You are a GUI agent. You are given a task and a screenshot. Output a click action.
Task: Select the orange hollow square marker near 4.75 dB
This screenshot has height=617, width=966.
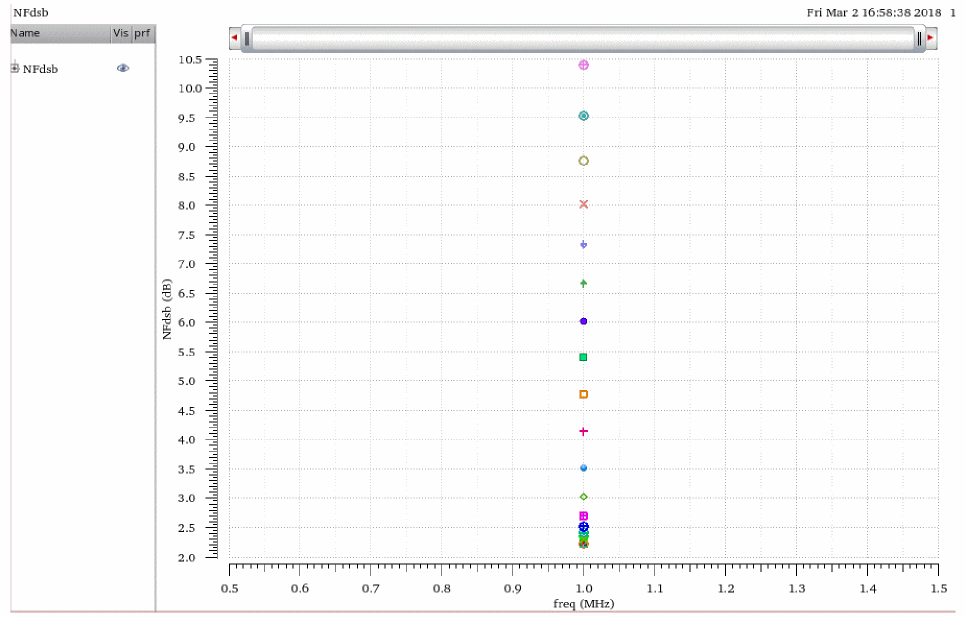point(583,394)
